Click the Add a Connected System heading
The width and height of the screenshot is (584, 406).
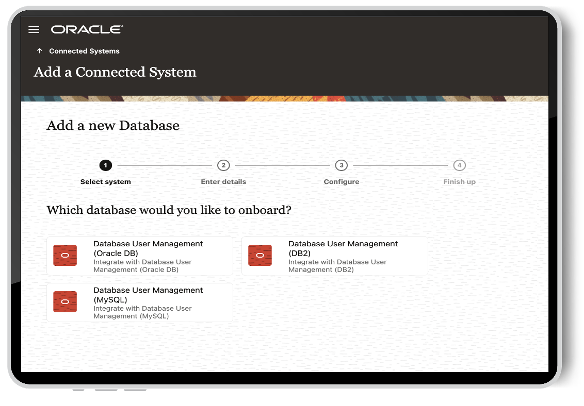pos(115,72)
